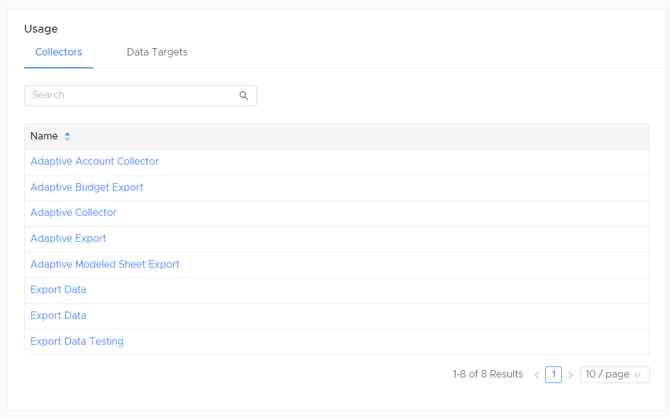Open Adaptive Account Collector link

tap(94, 162)
